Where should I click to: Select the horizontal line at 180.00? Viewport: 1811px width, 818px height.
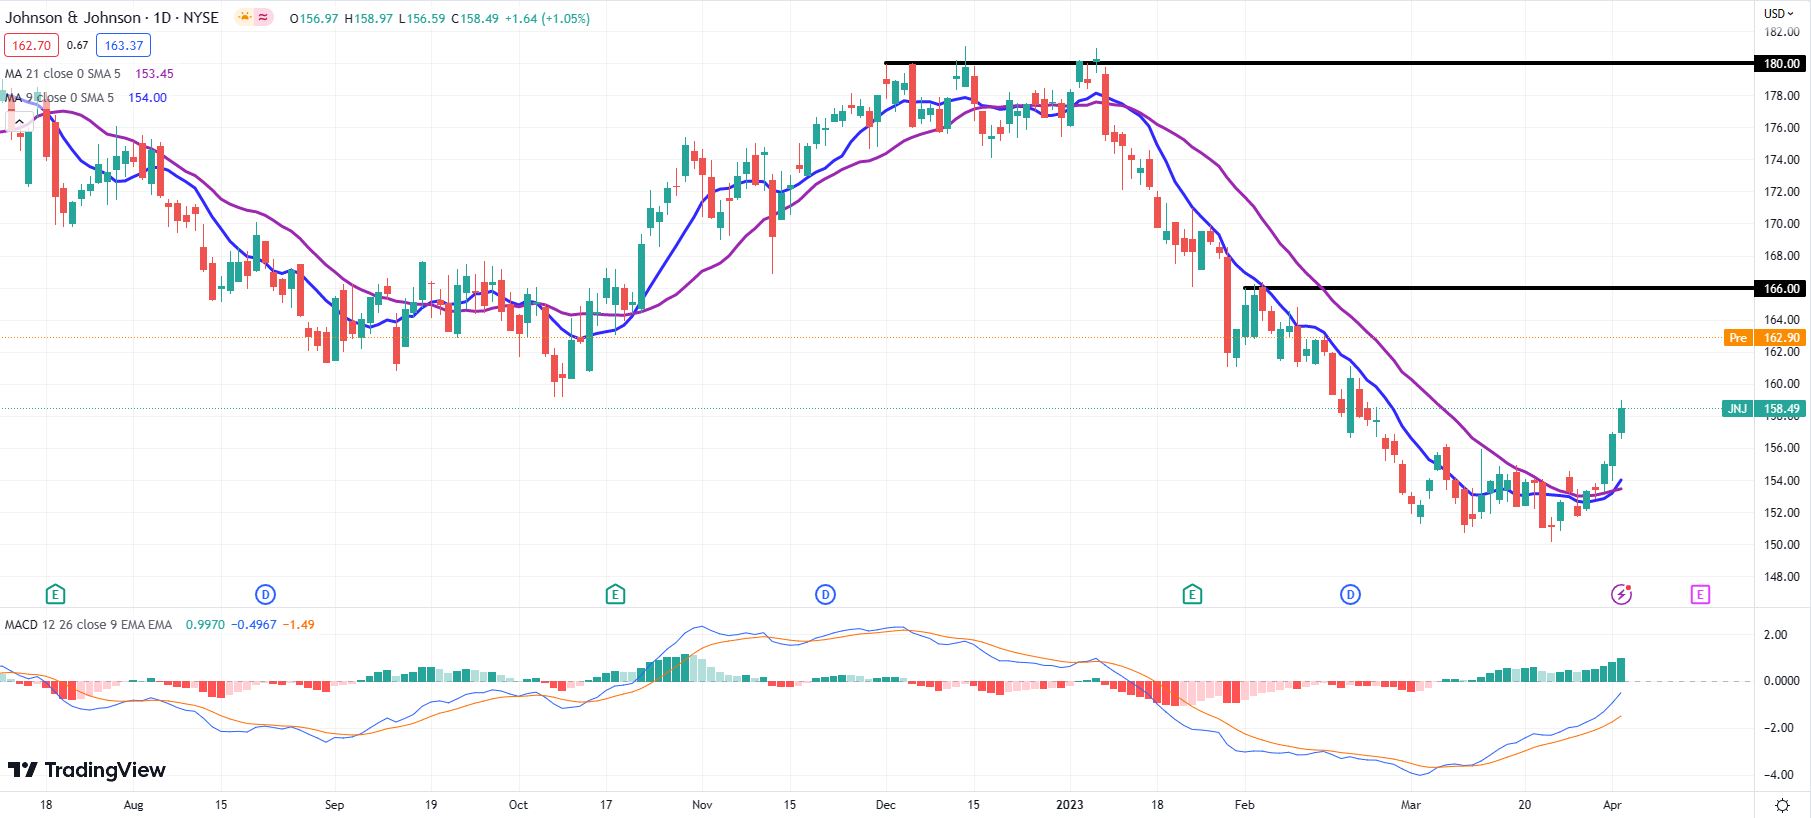click(1320, 63)
